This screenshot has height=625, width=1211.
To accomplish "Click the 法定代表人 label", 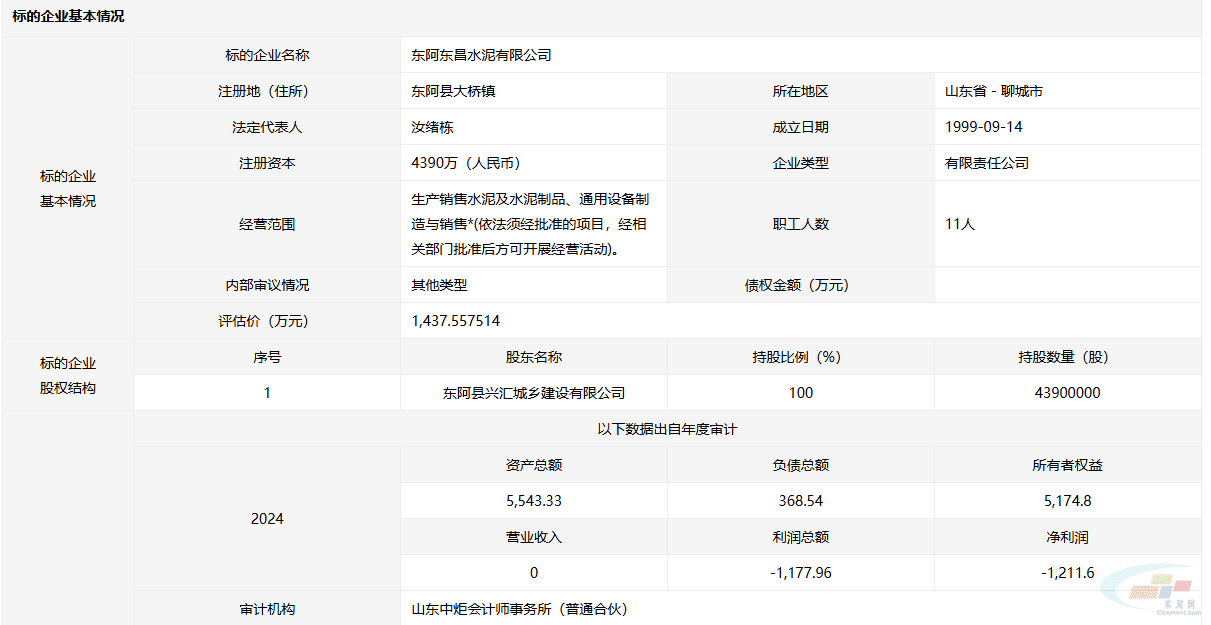I will click(267, 127).
